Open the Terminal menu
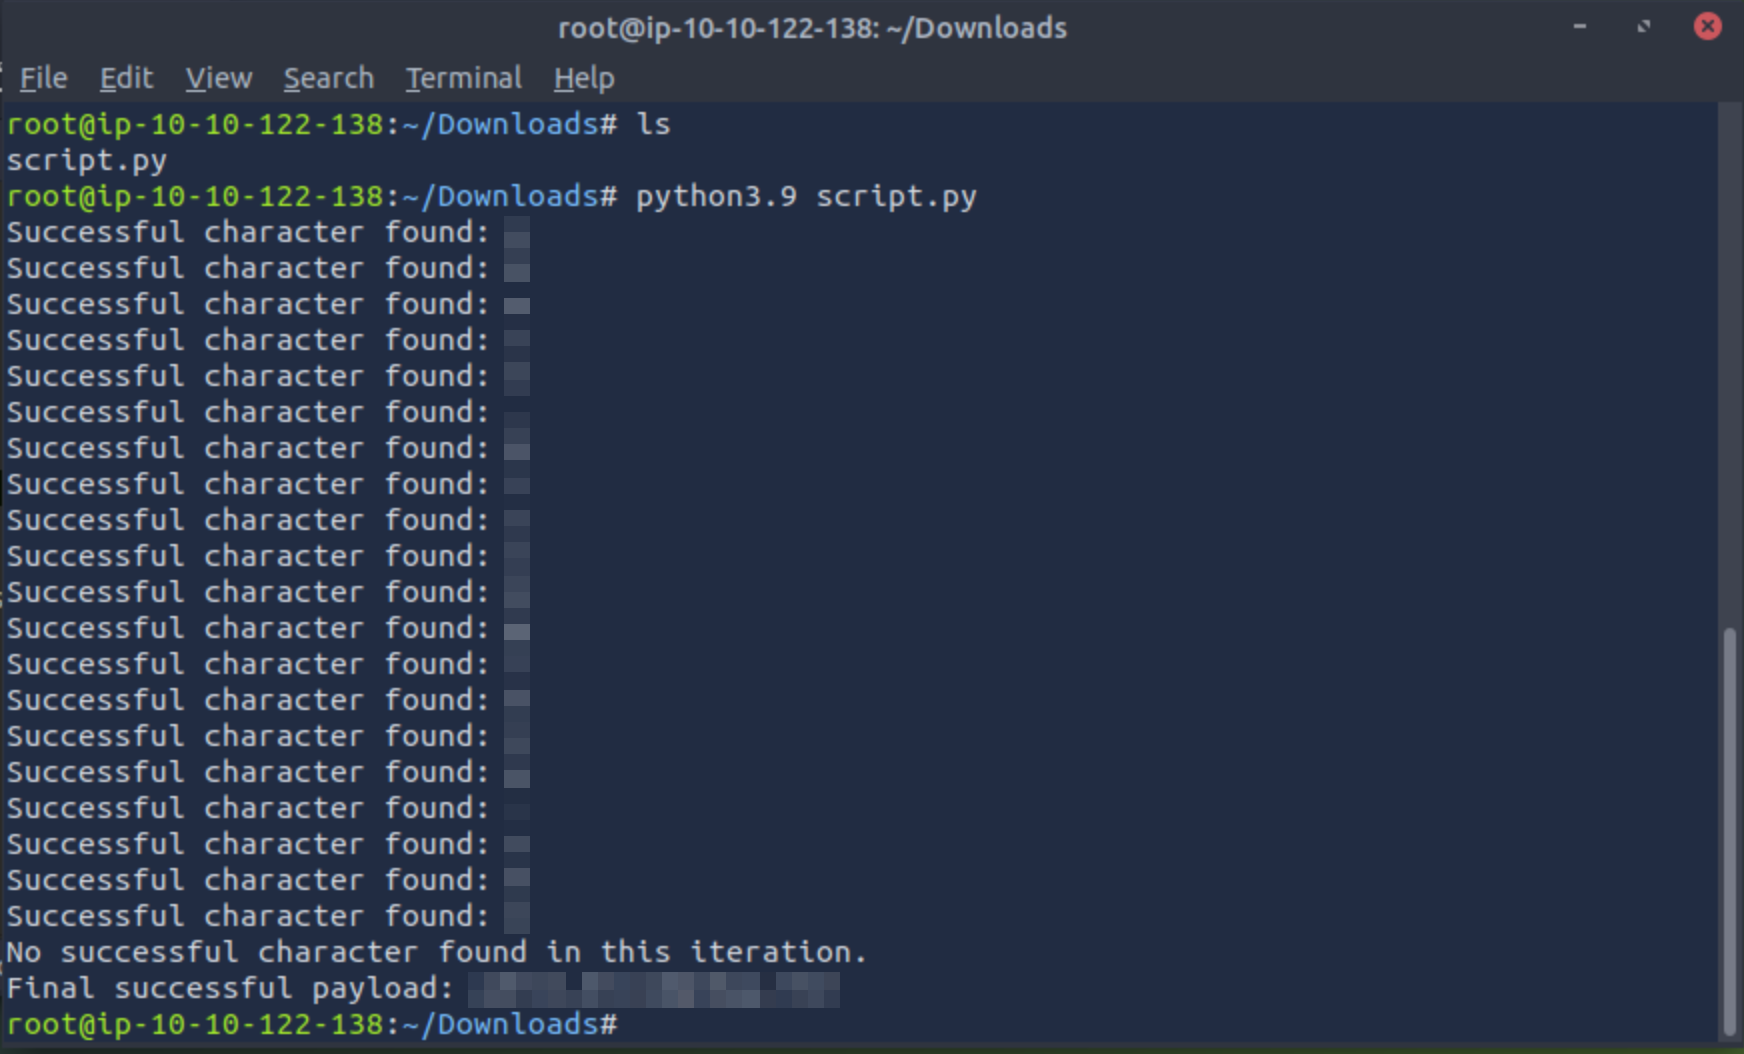 click(463, 78)
